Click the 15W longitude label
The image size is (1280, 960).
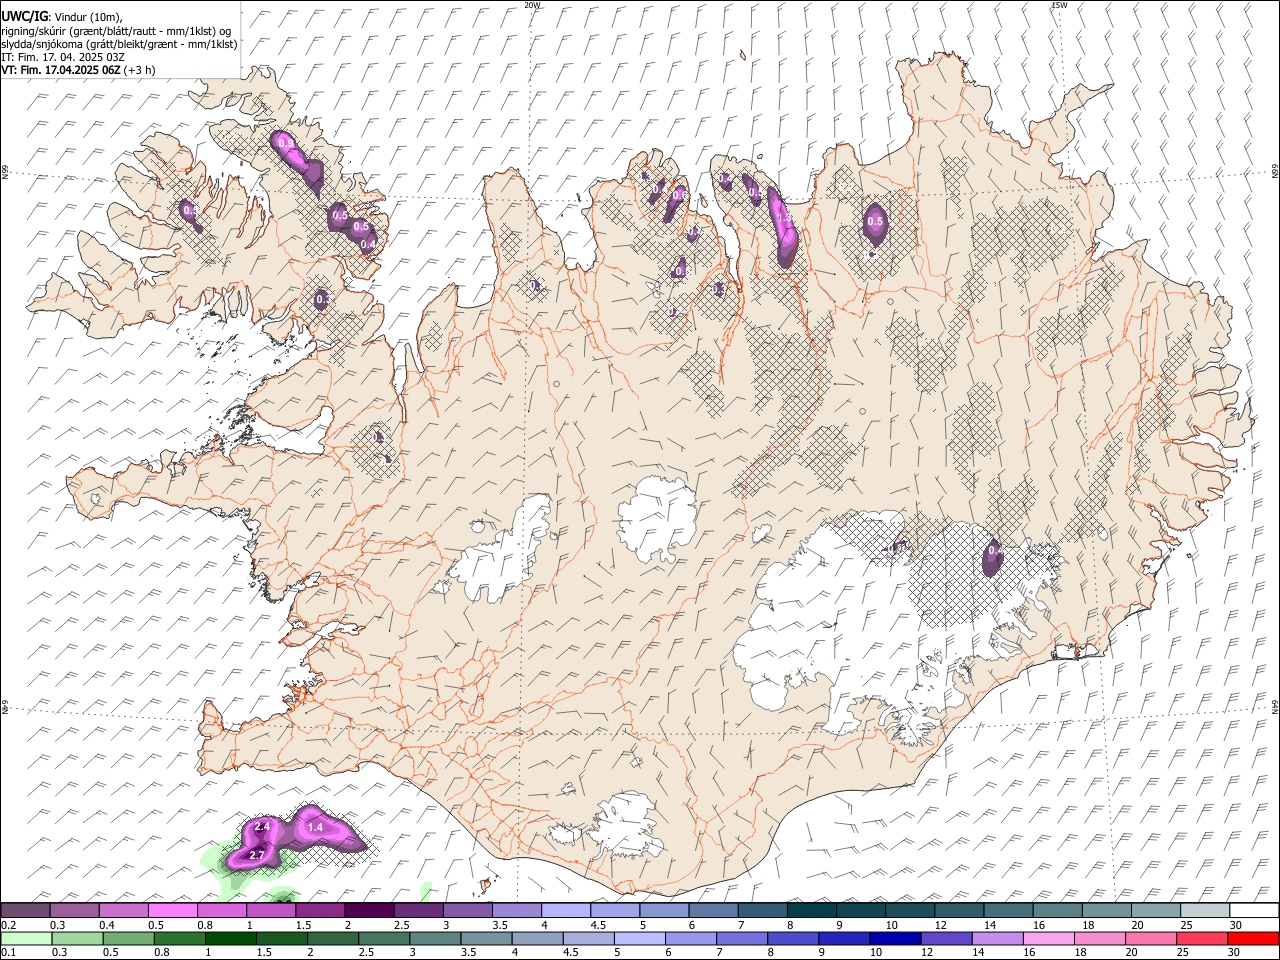point(1059,5)
